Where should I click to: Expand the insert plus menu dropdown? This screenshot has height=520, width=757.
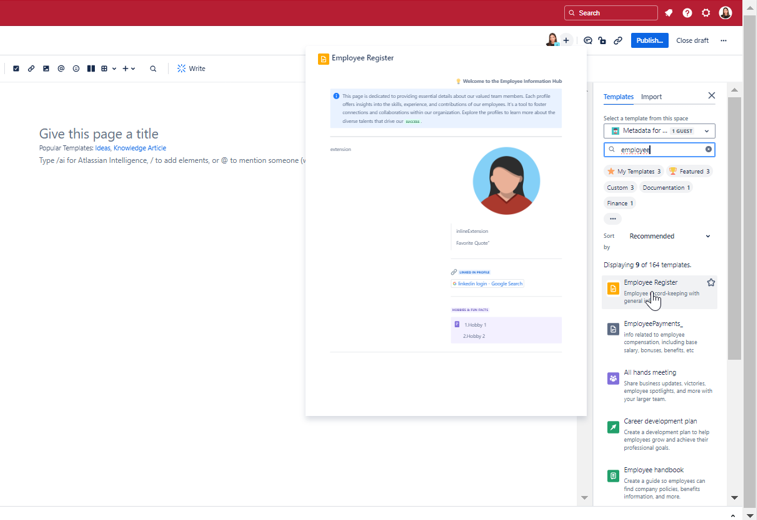[128, 69]
